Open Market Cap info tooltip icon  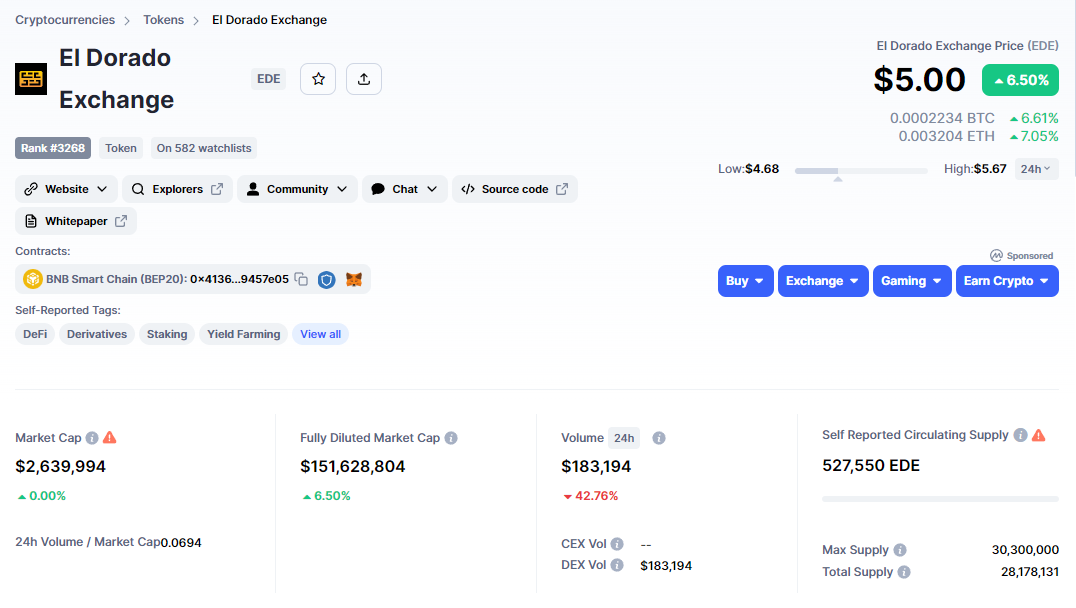(92, 438)
